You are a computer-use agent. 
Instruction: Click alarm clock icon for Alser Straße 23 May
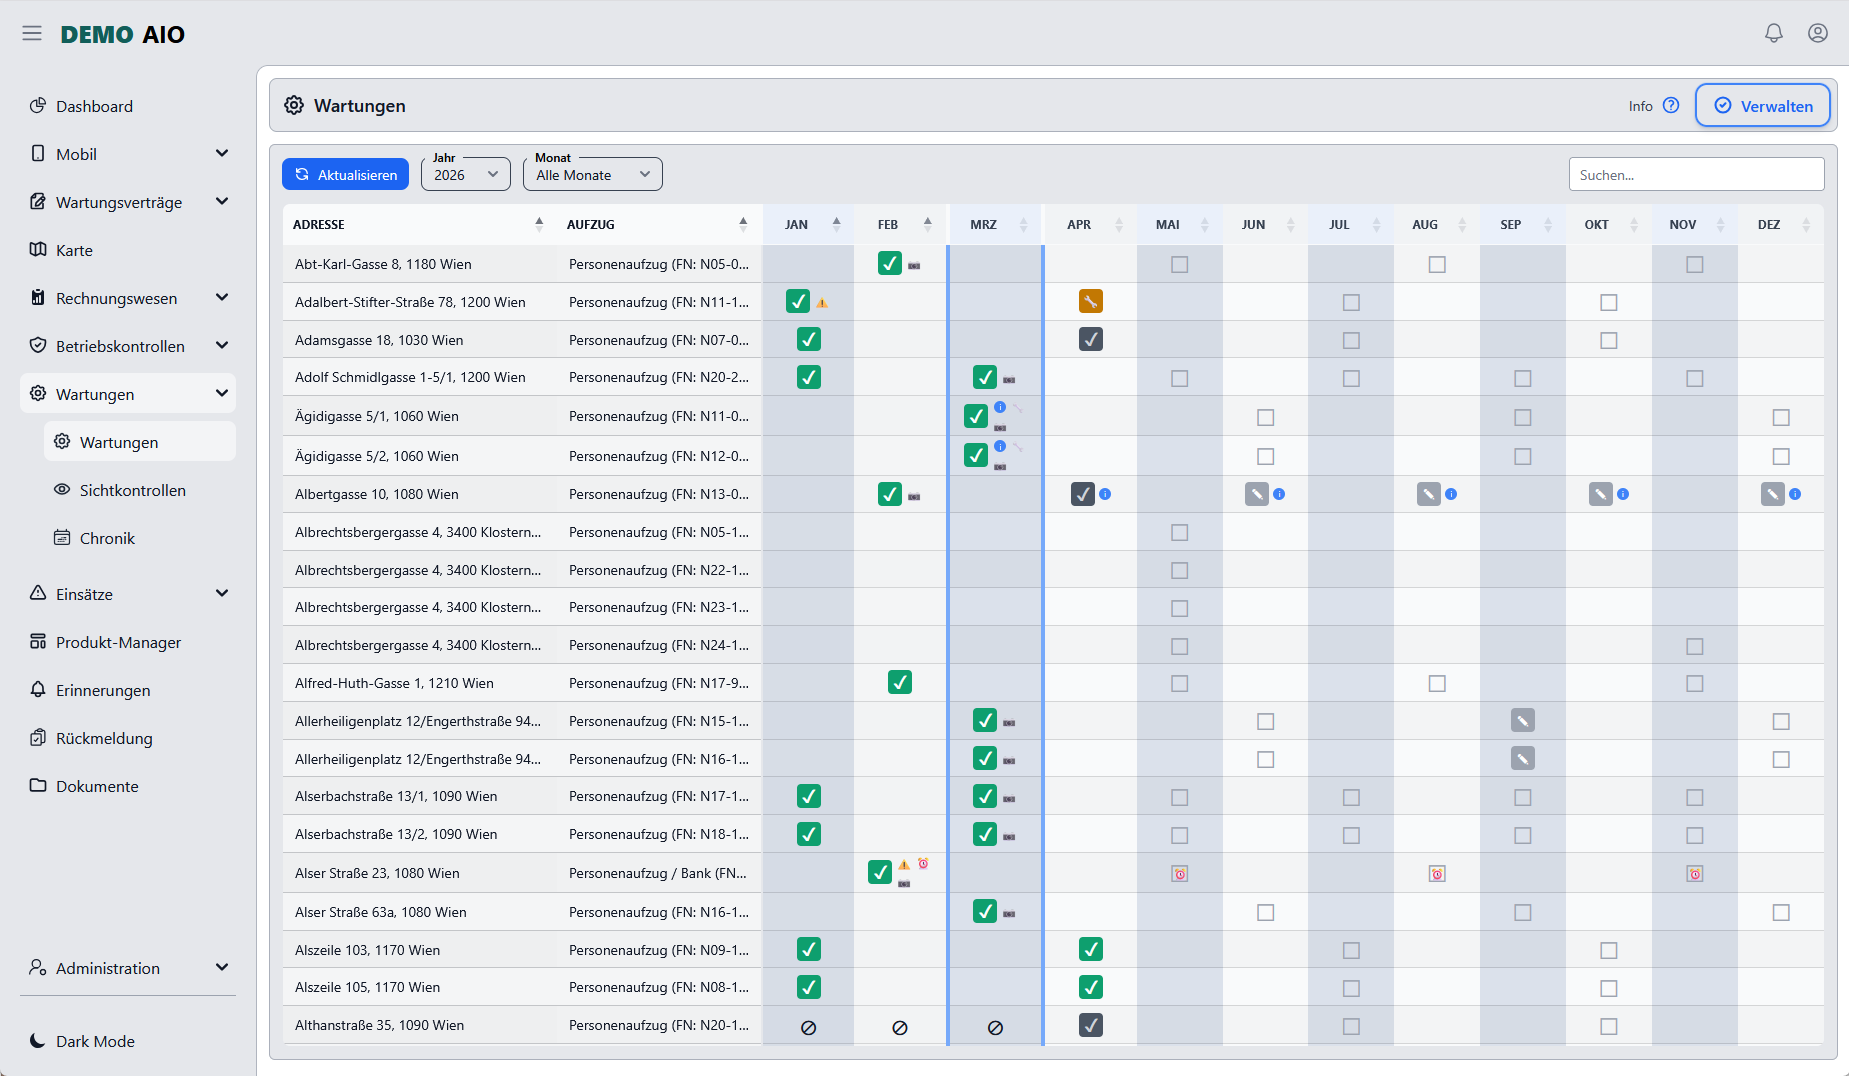coord(1180,874)
